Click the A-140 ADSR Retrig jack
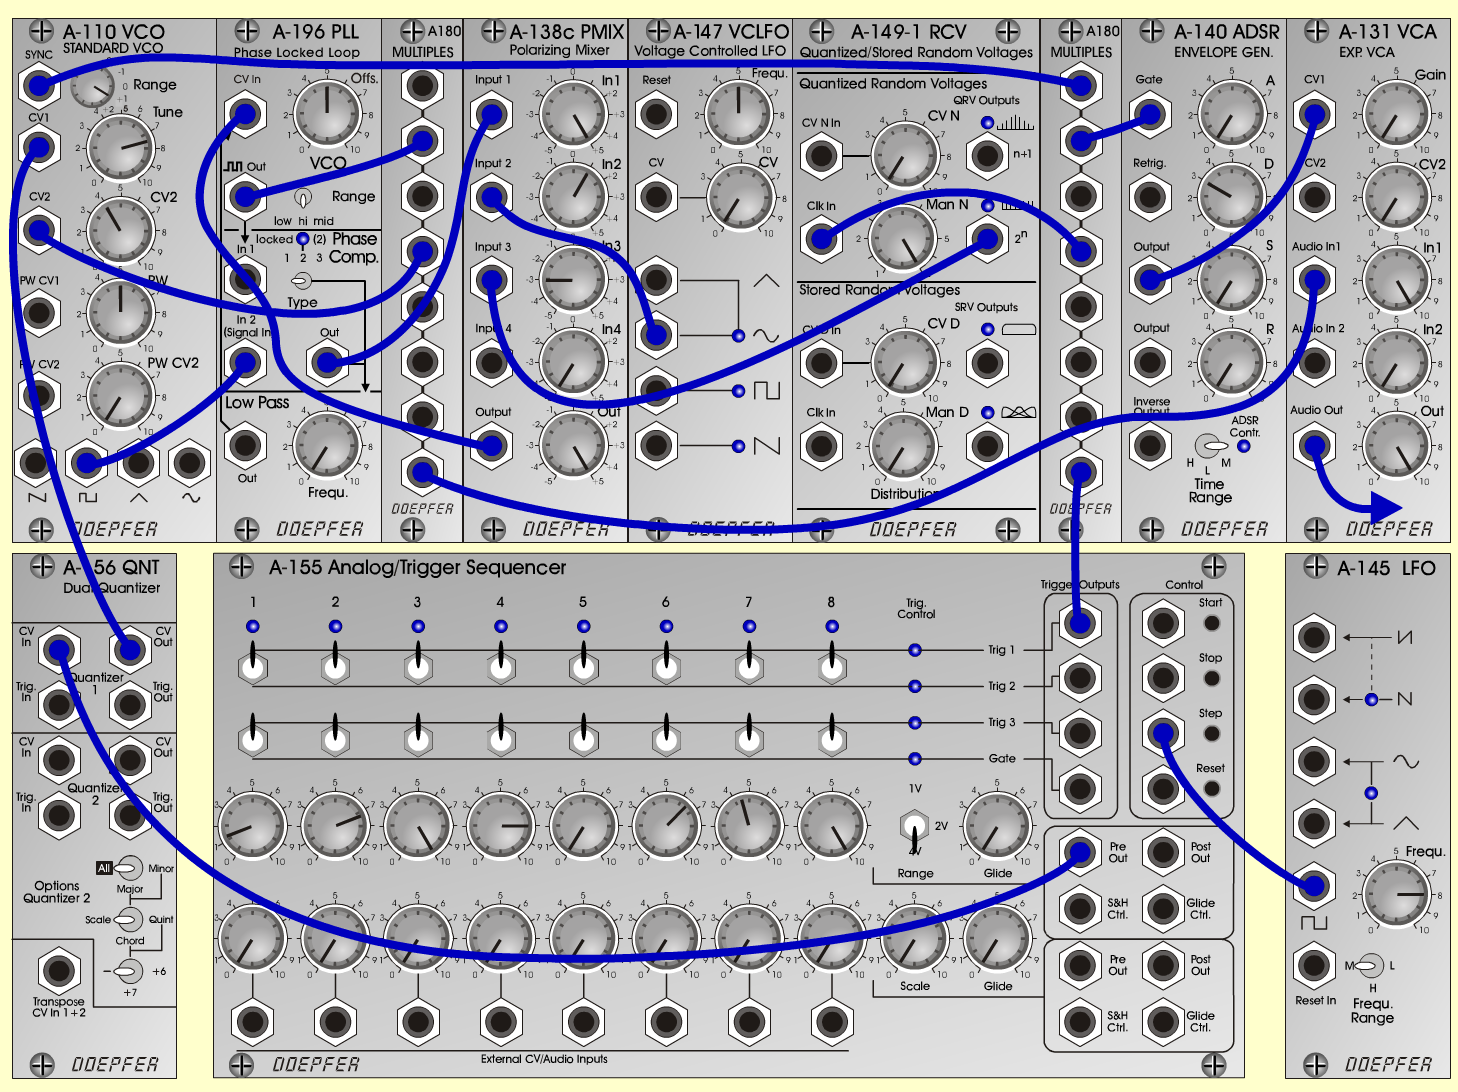This screenshot has height=1092, width=1458. pyautogui.click(x=1150, y=197)
